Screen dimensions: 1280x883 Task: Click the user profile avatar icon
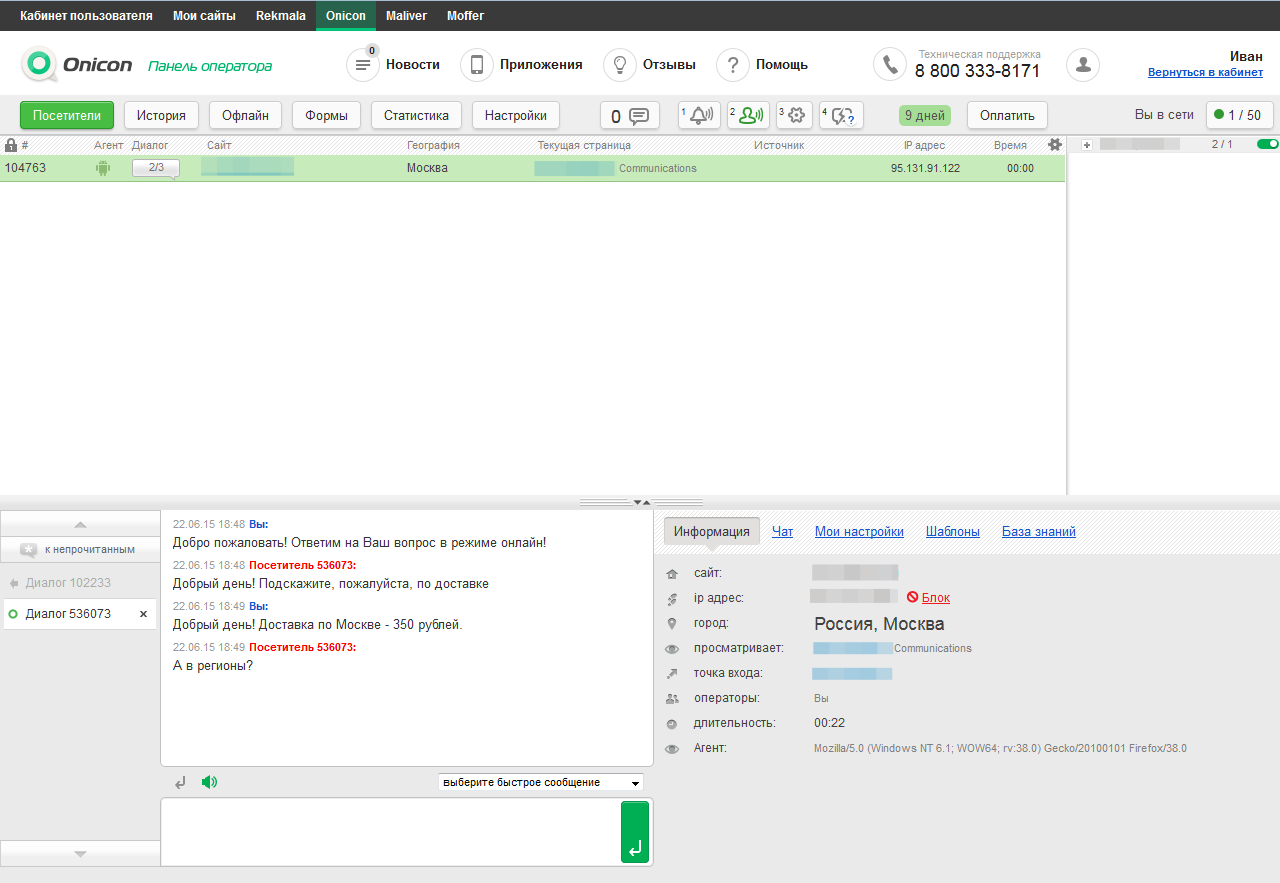pyautogui.click(x=1082, y=65)
